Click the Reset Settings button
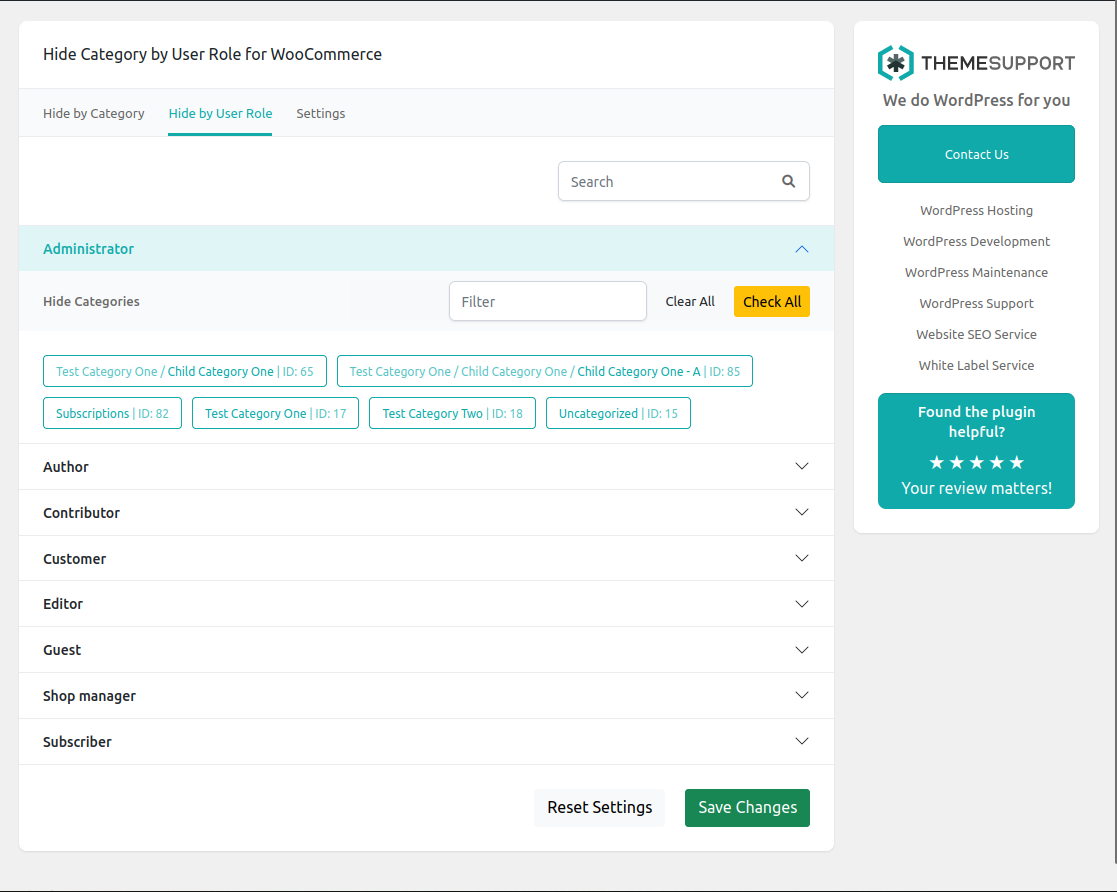The width and height of the screenshot is (1117, 892). pos(599,807)
